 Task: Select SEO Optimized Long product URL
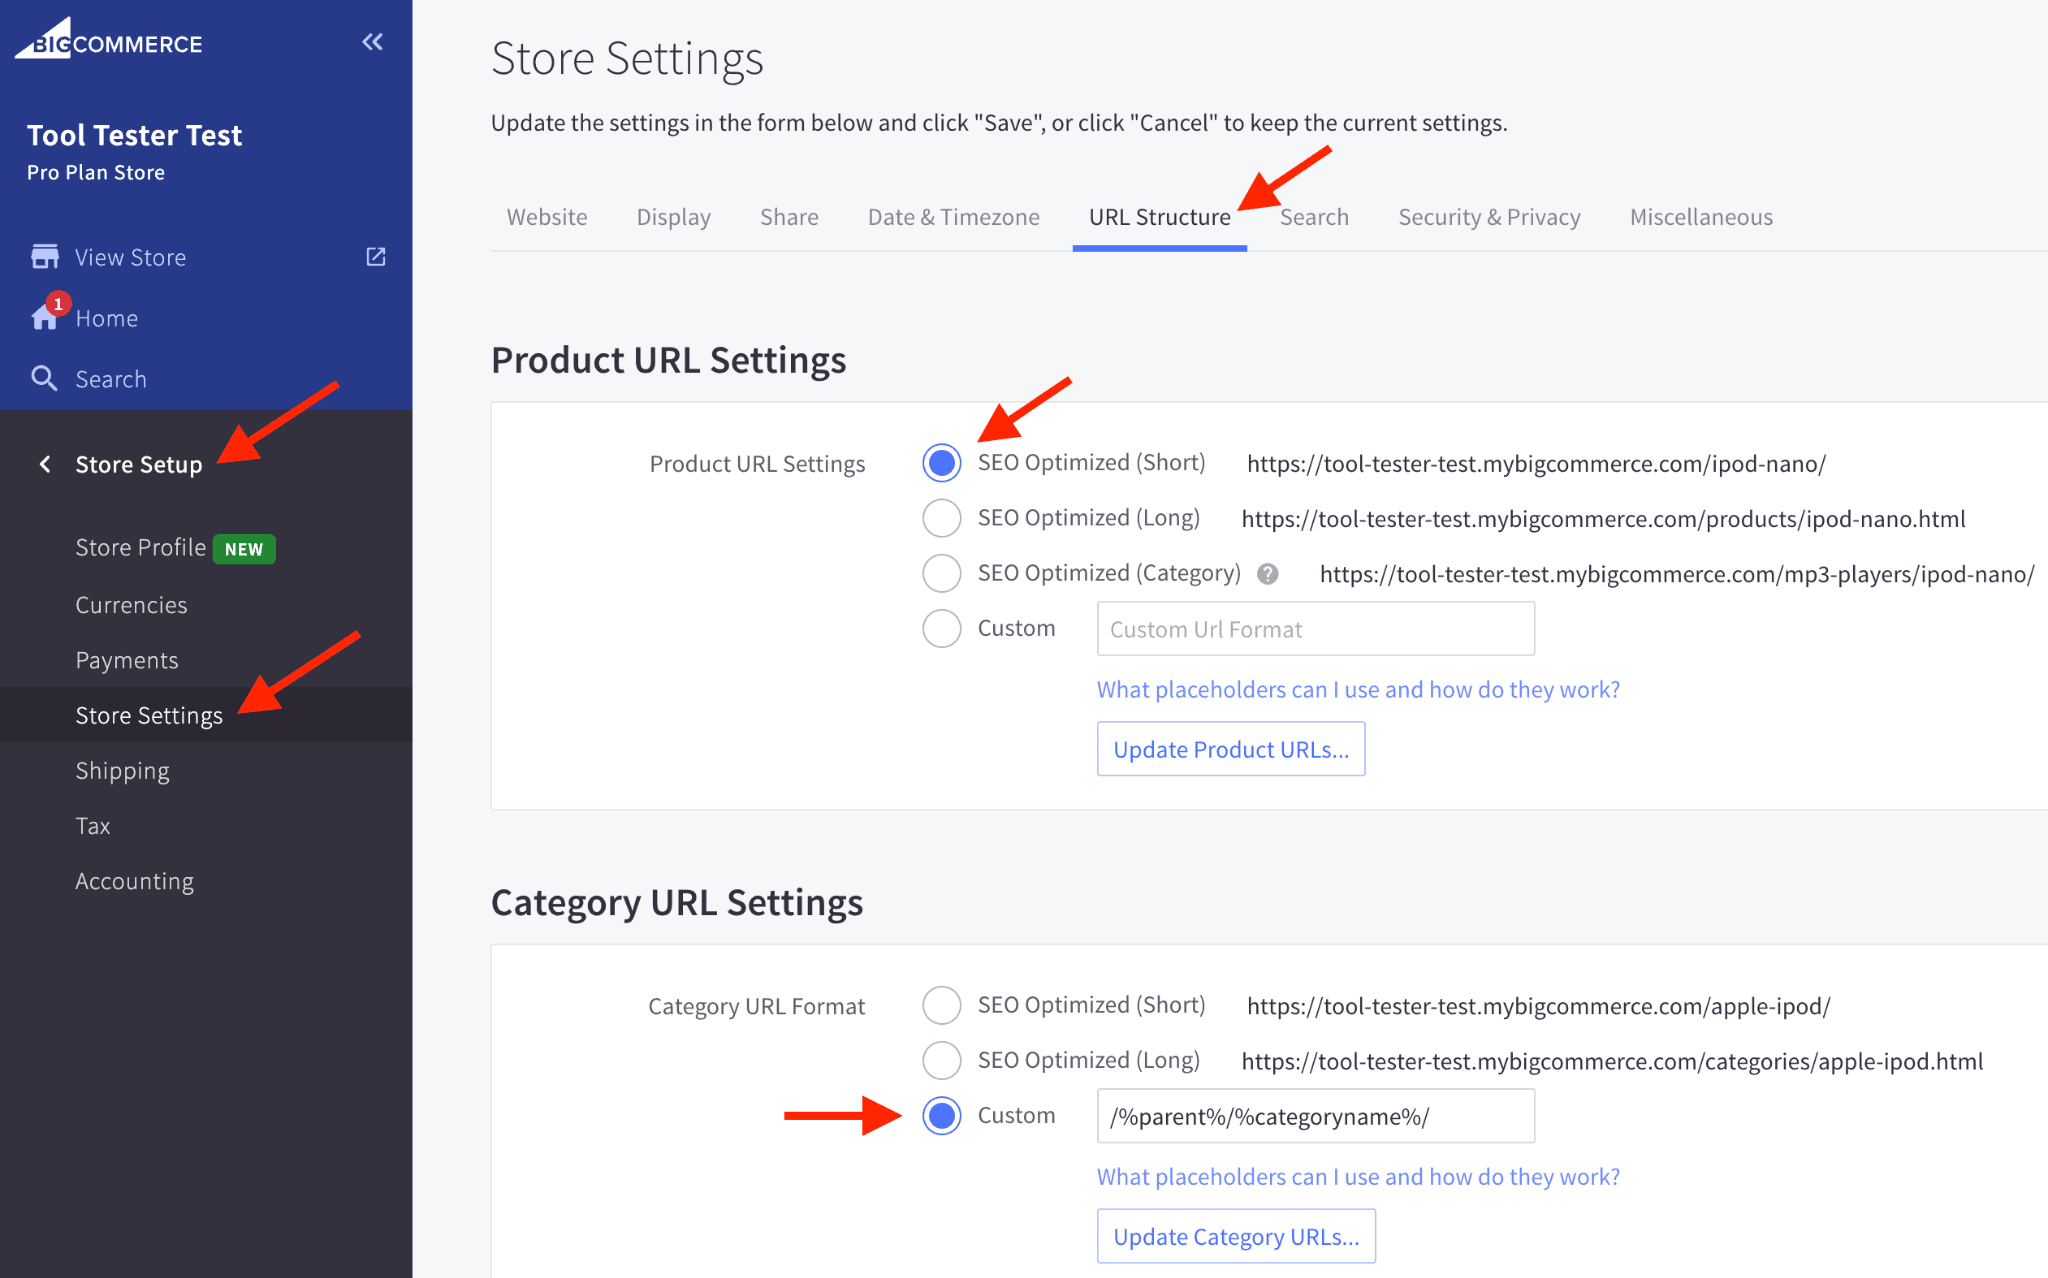tap(939, 518)
